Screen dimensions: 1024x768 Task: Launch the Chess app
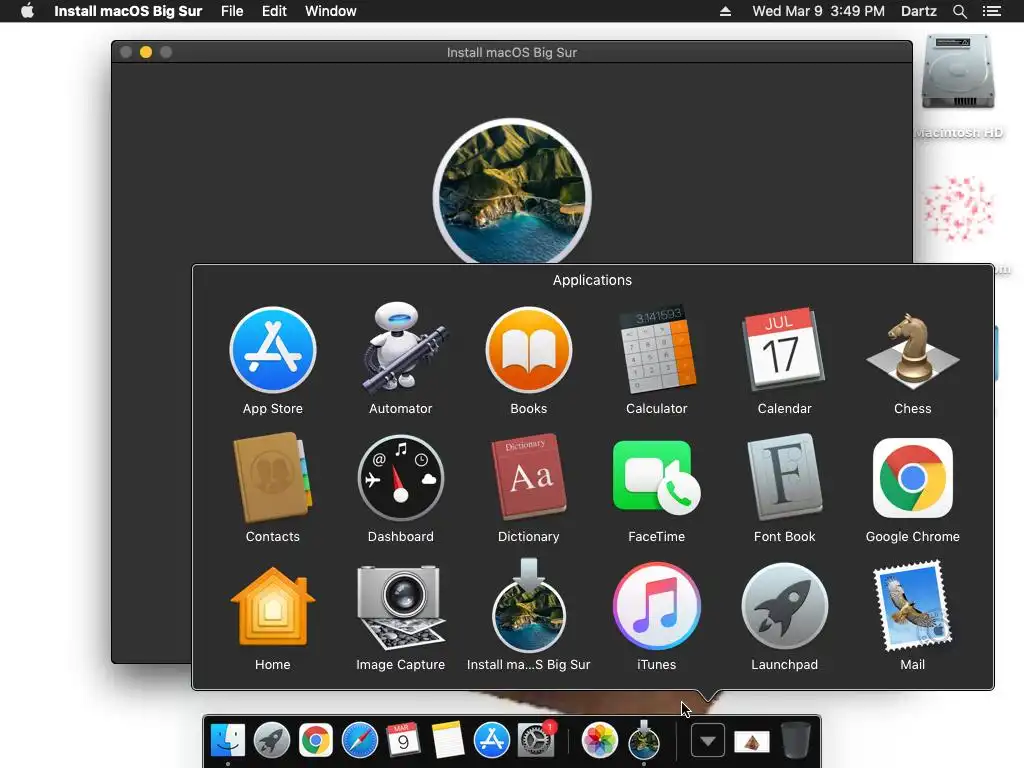(x=912, y=350)
